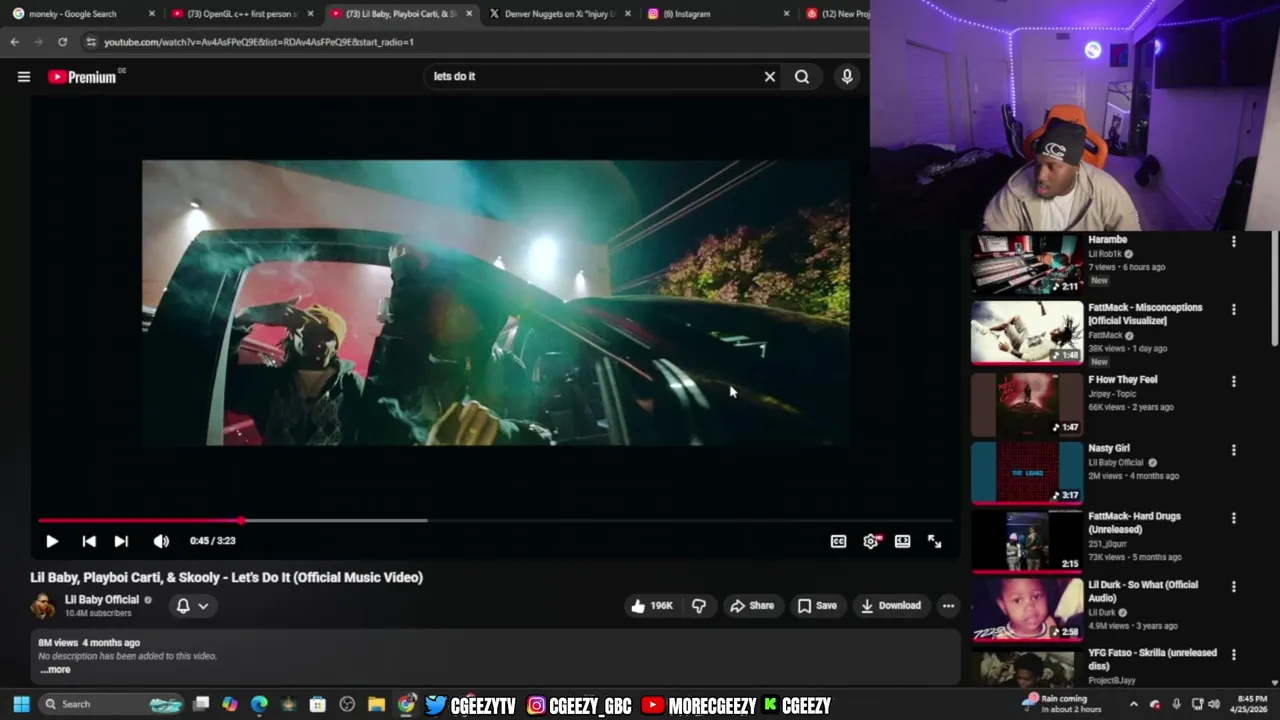
Task: Close the moneky Google Search tab
Action: click(152, 14)
